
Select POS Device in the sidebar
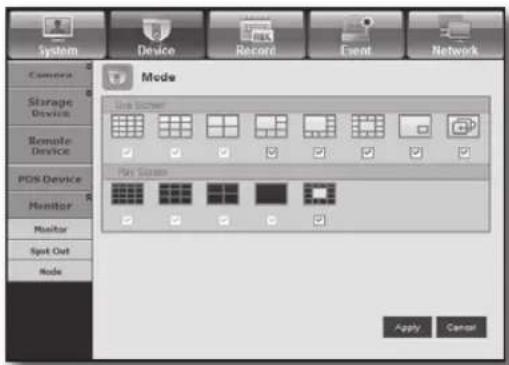point(50,179)
